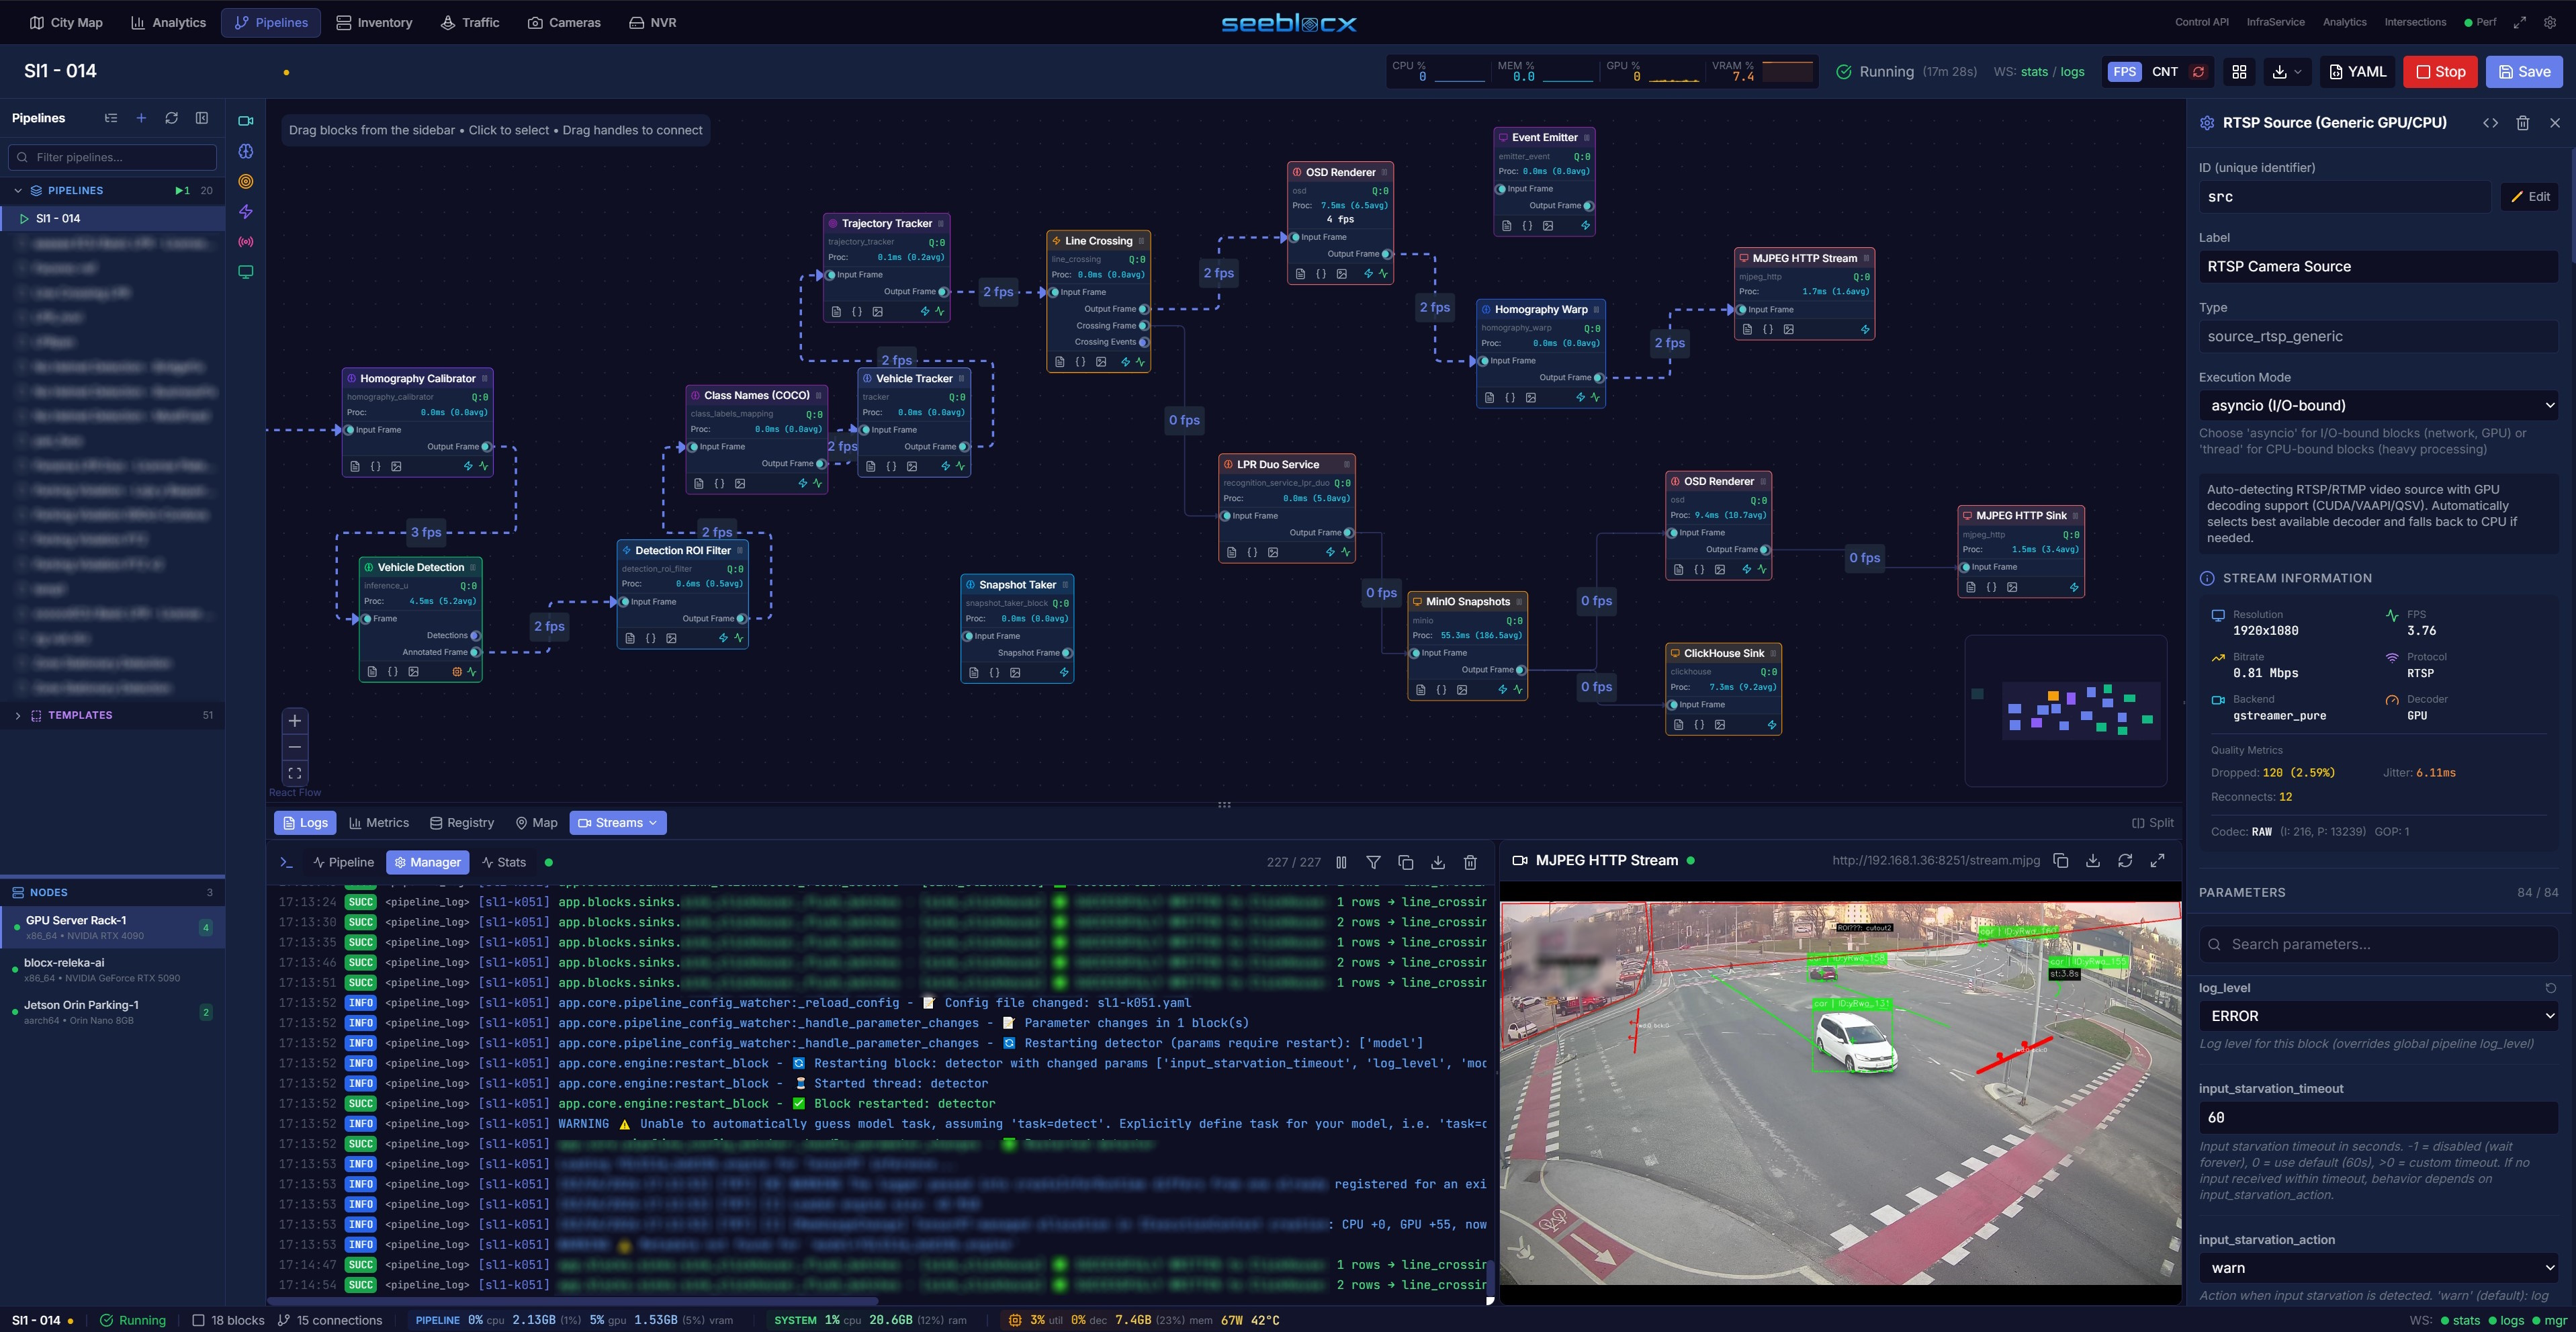Image resolution: width=2576 pixels, height=1332 pixels.
Task: Clear the logs with trash icon
Action: pyautogui.click(x=1470, y=862)
